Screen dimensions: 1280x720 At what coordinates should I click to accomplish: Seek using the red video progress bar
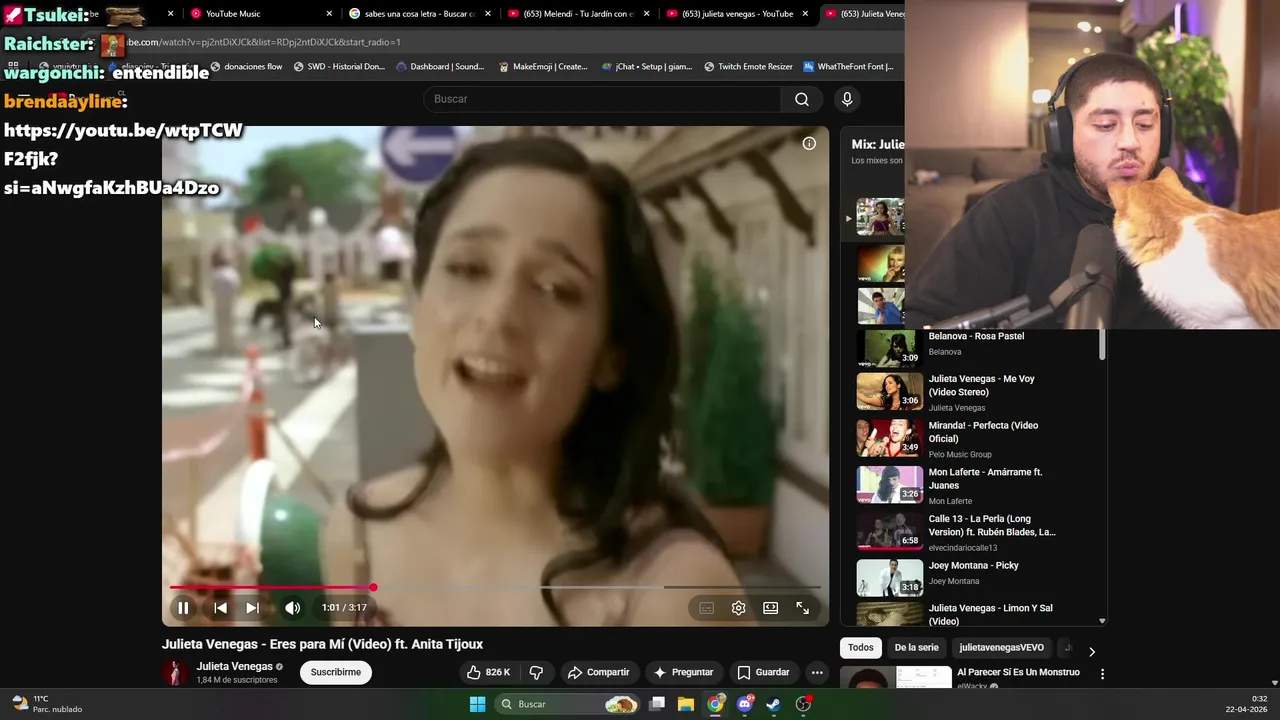pyautogui.click(x=495, y=588)
